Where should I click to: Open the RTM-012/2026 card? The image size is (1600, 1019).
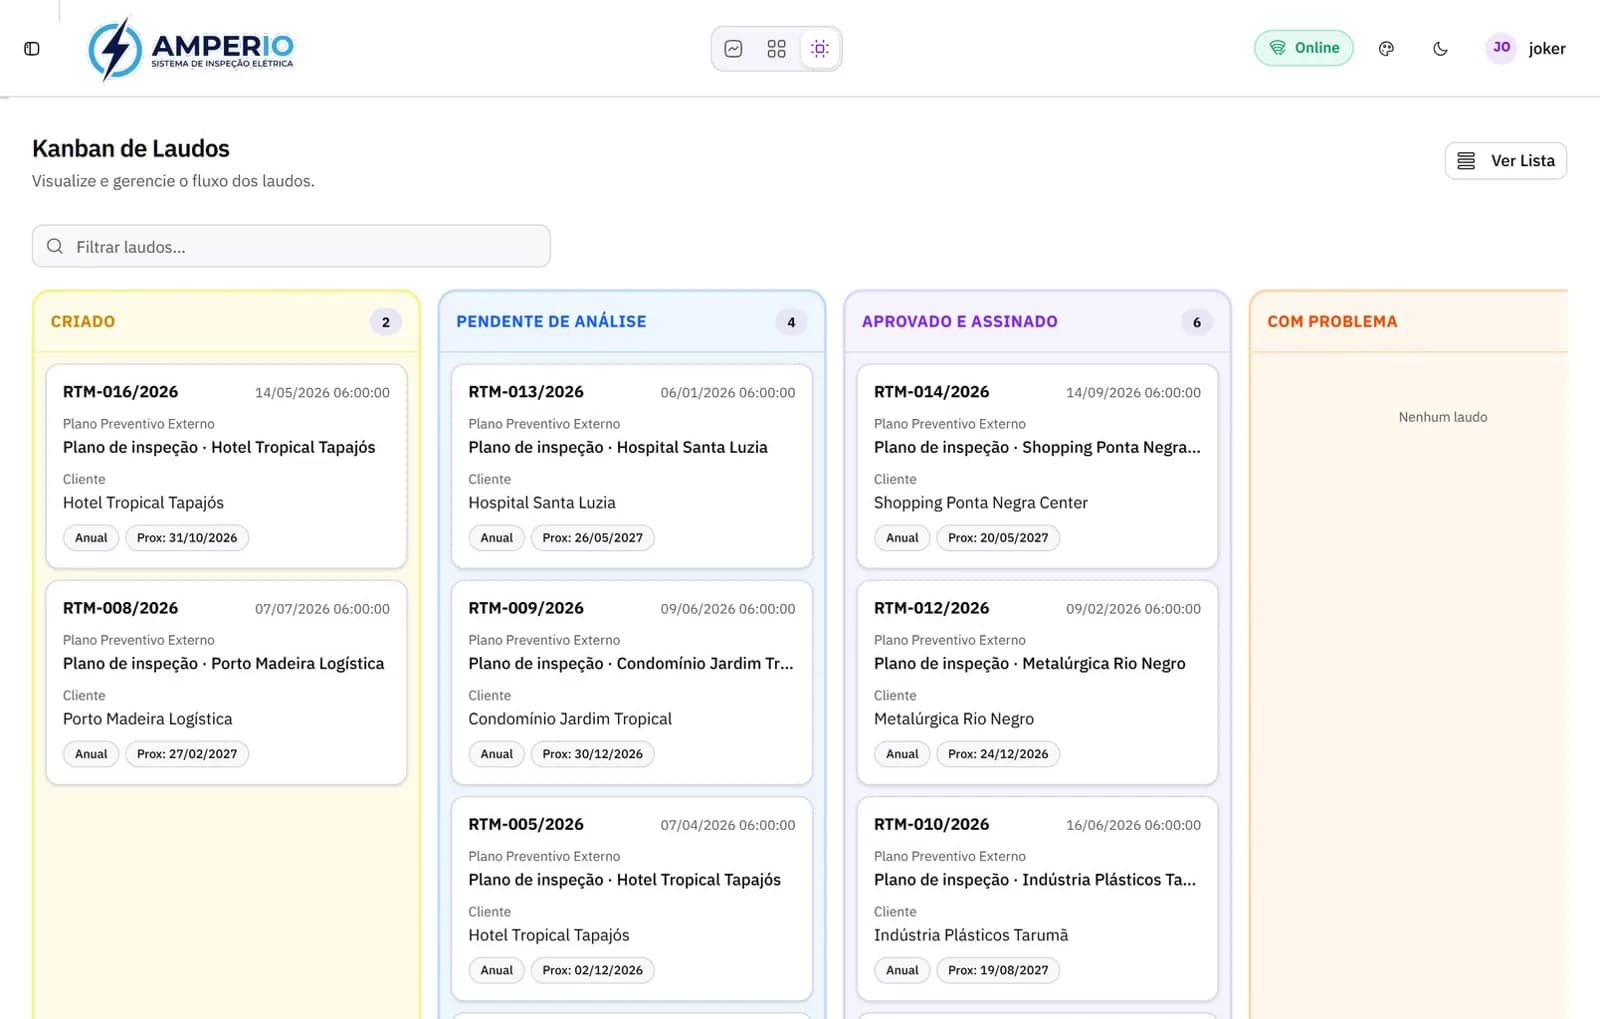click(1037, 682)
